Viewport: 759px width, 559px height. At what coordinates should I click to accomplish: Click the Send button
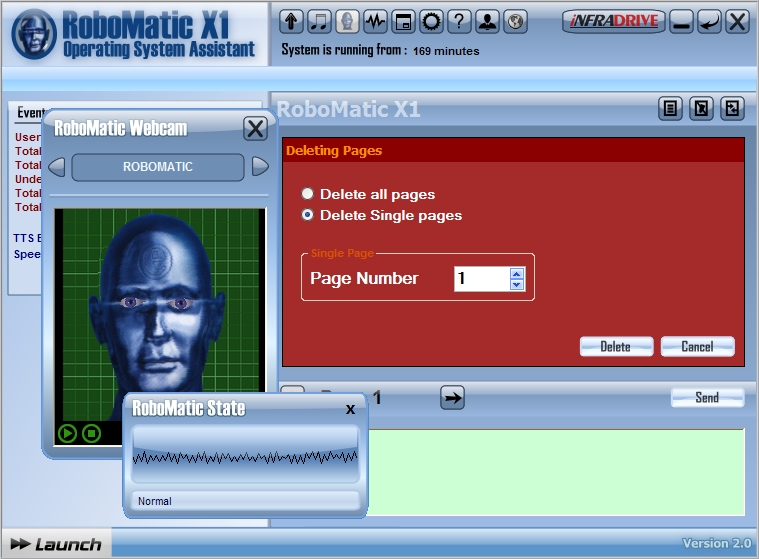707,398
